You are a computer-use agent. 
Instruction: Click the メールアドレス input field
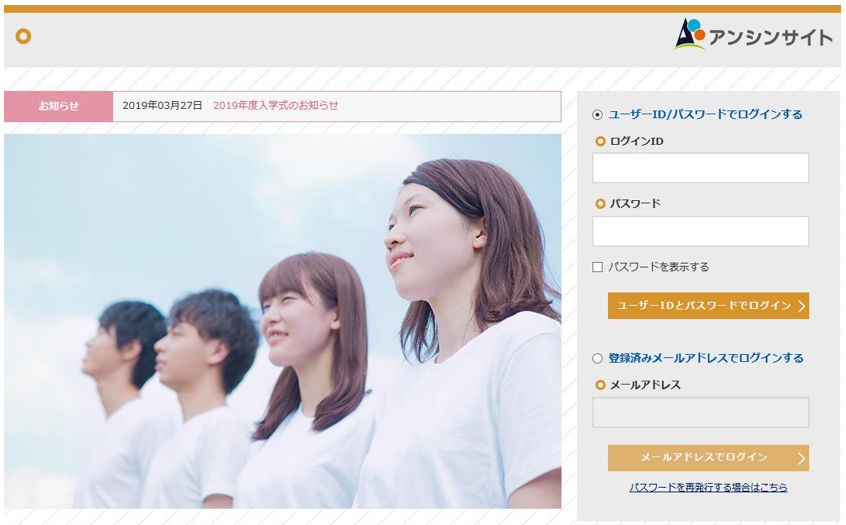(700, 412)
